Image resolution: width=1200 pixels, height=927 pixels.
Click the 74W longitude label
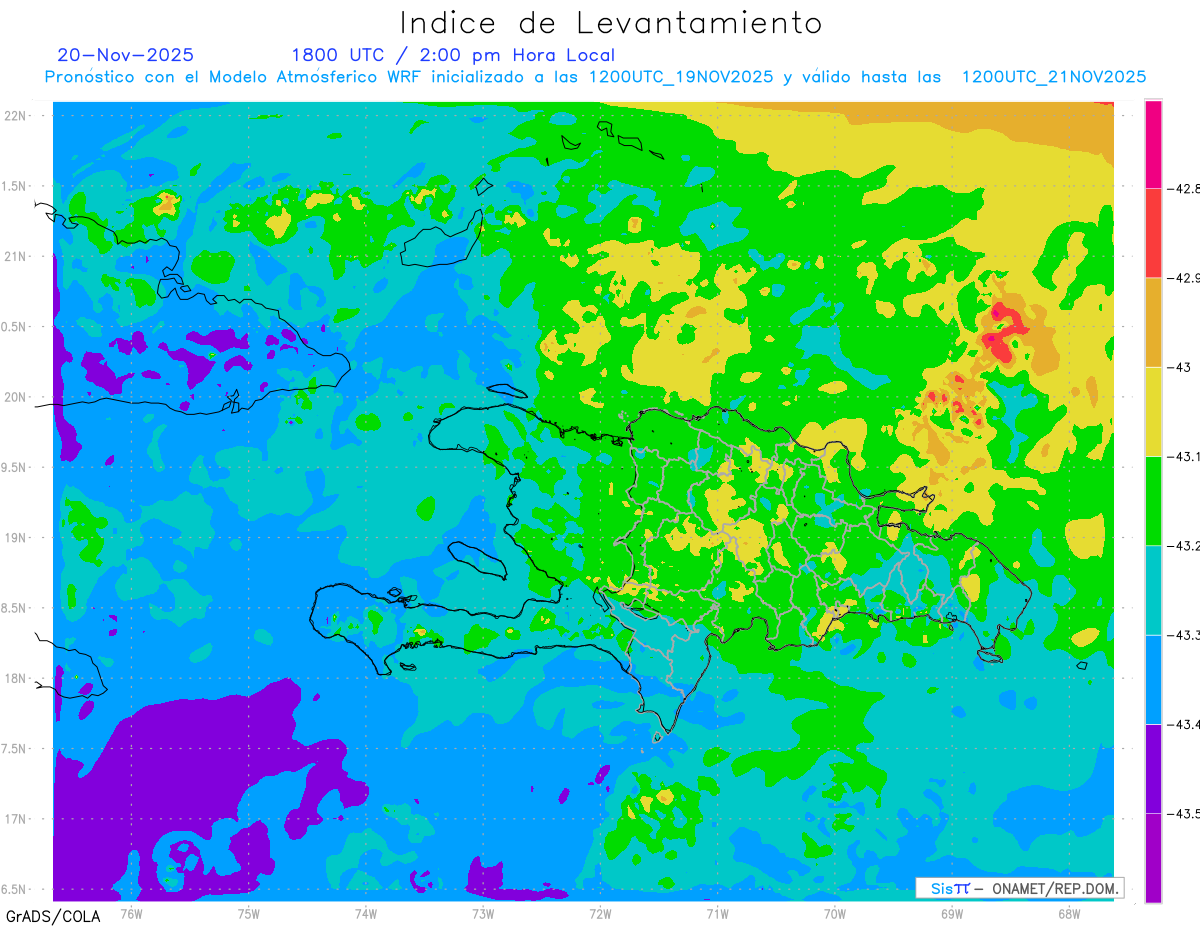(x=365, y=913)
